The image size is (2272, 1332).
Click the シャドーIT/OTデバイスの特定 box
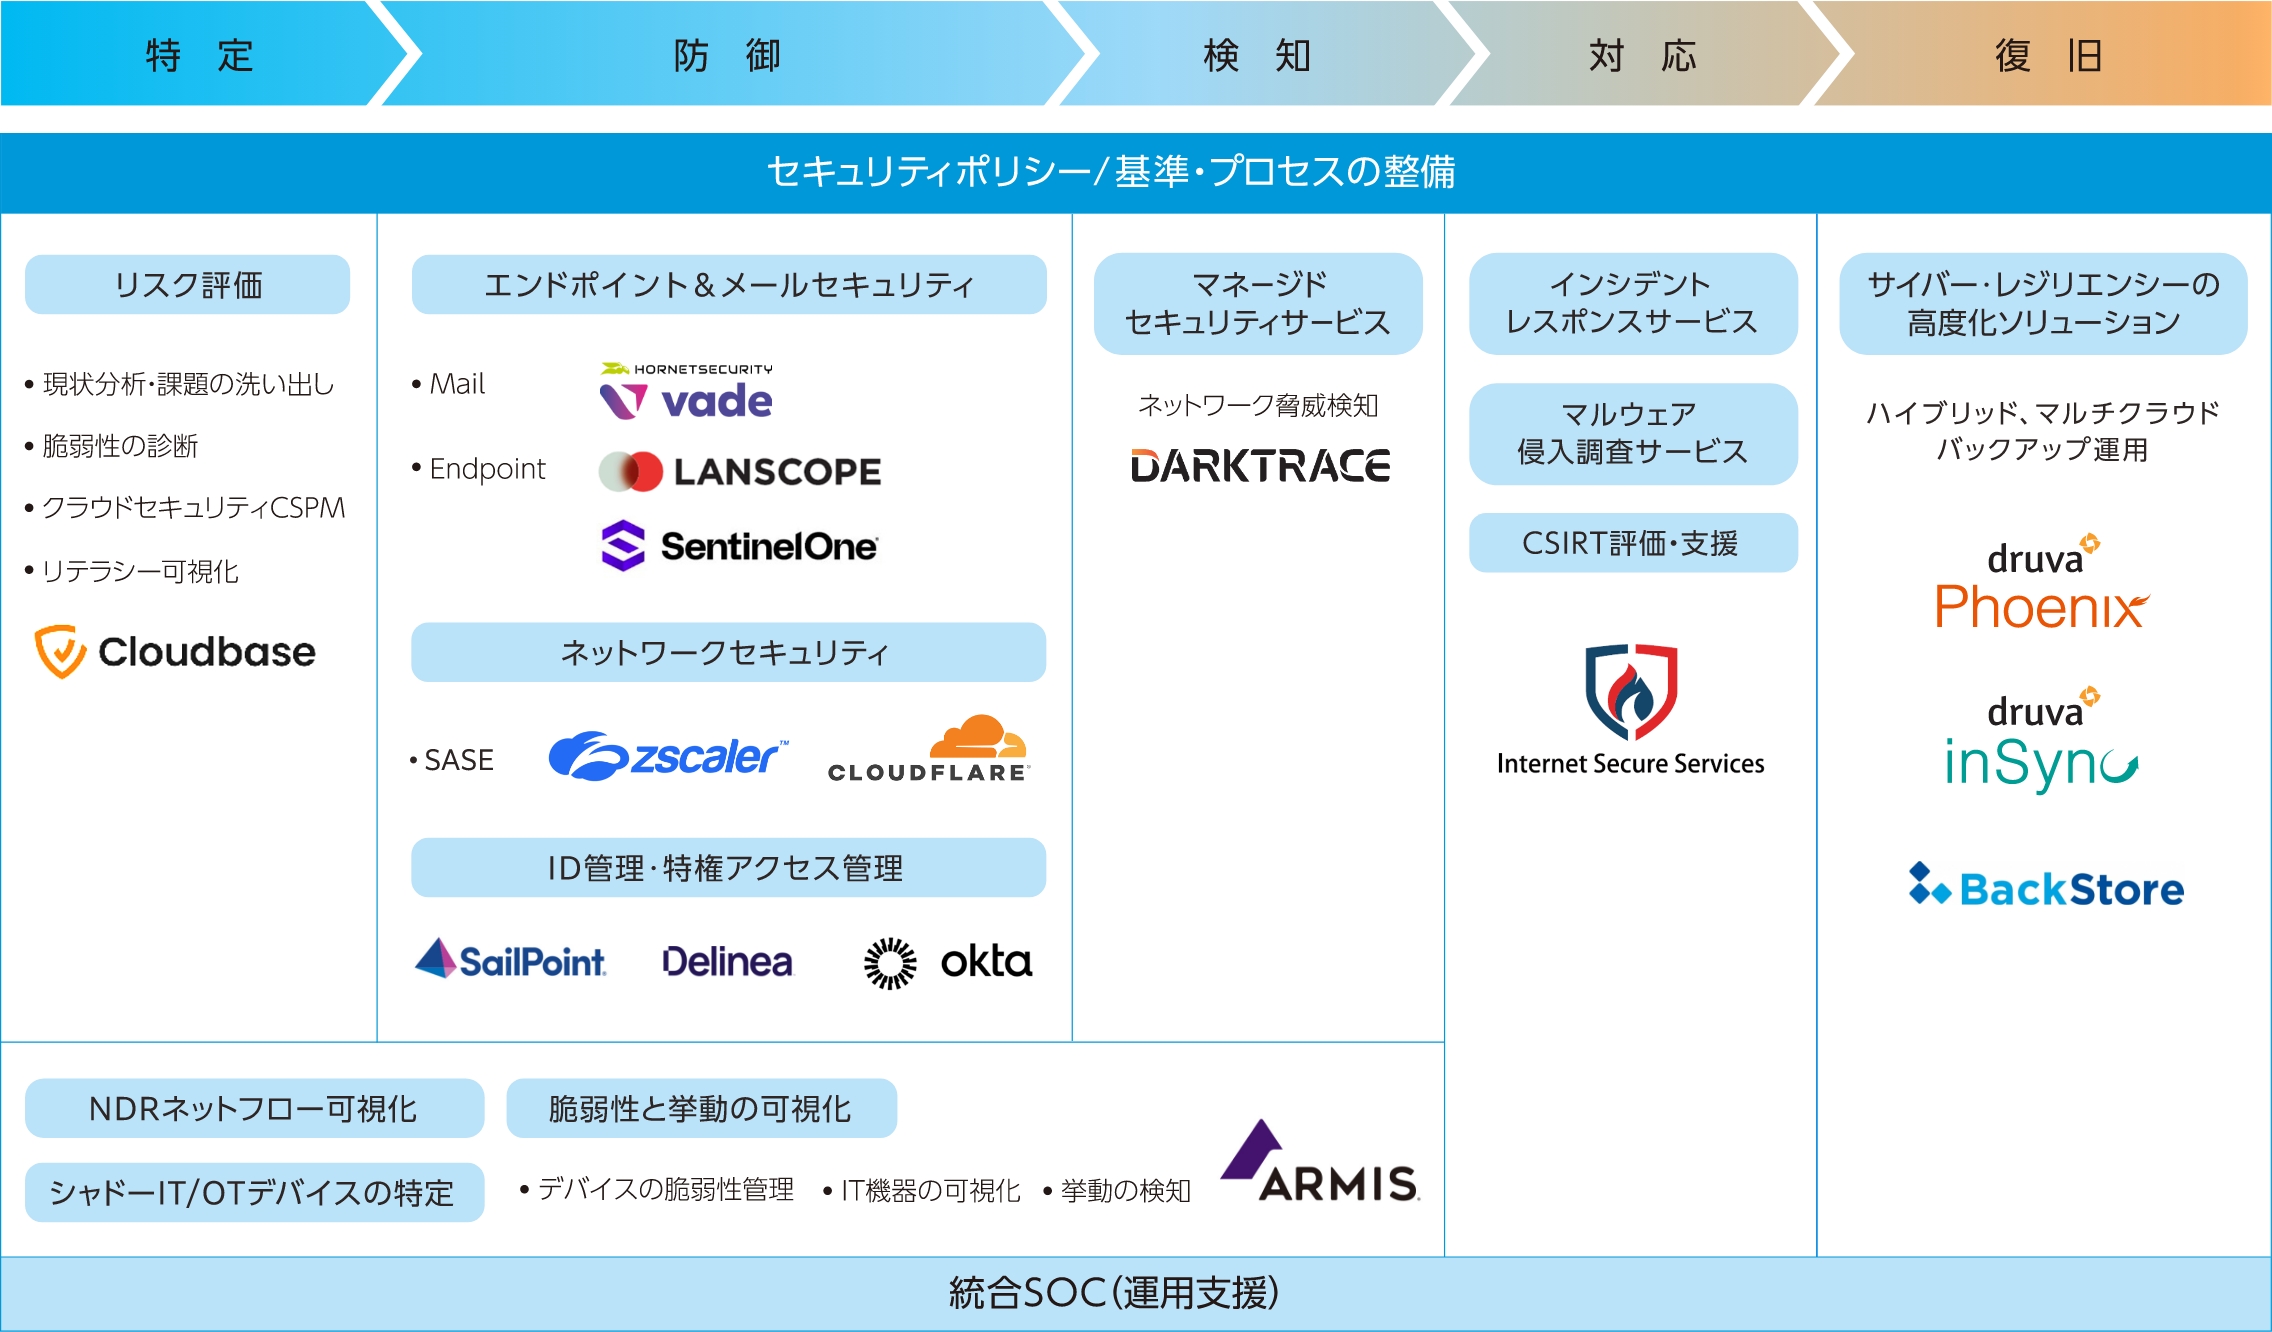click(254, 1192)
